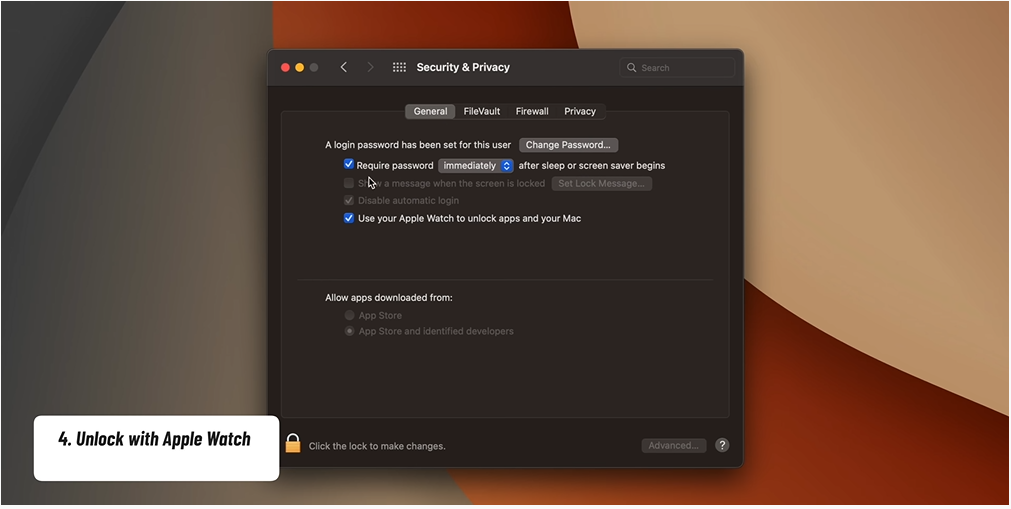The height and width of the screenshot is (509, 1011).
Task: Select App Store and identified developers option
Action: click(349, 331)
